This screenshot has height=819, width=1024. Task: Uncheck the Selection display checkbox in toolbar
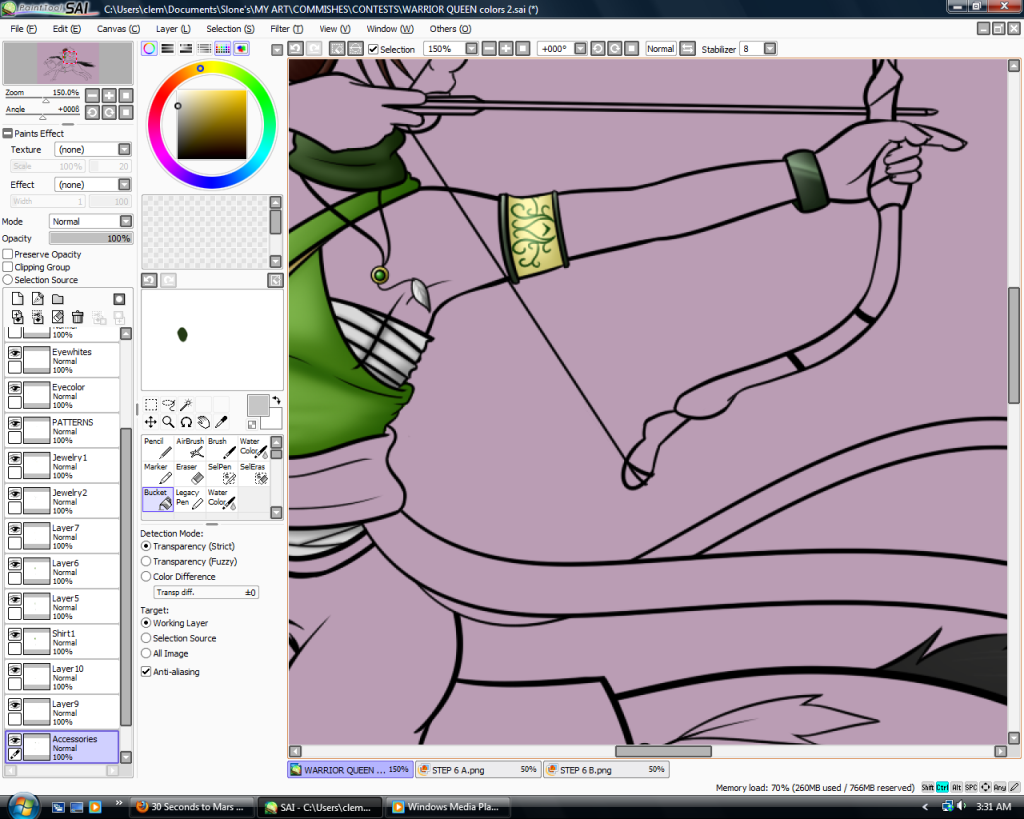[x=374, y=49]
